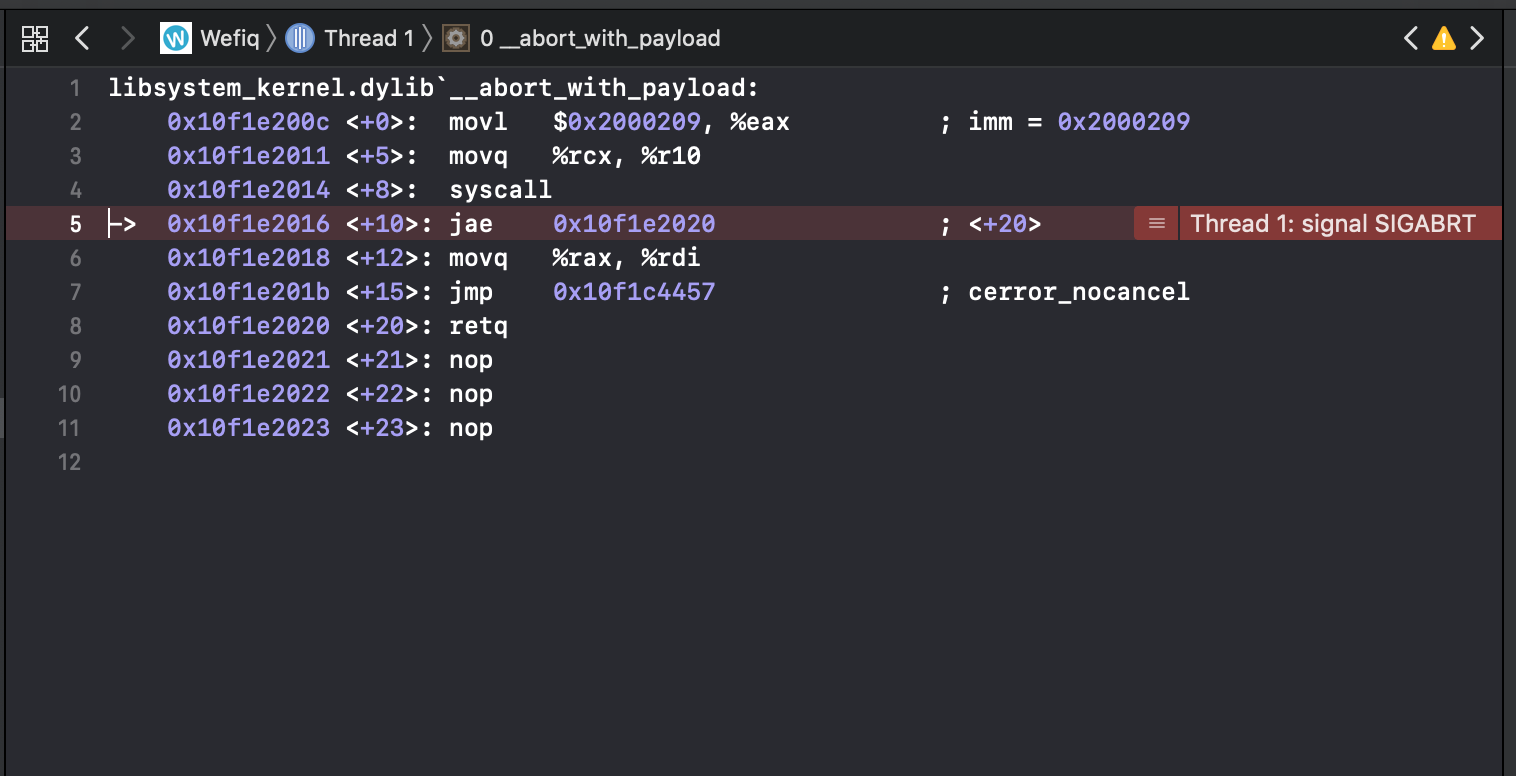Open the Thread 1 jump bar dropdown
The height and width of the screenshot is (776, 1516).
pos(367,37)
